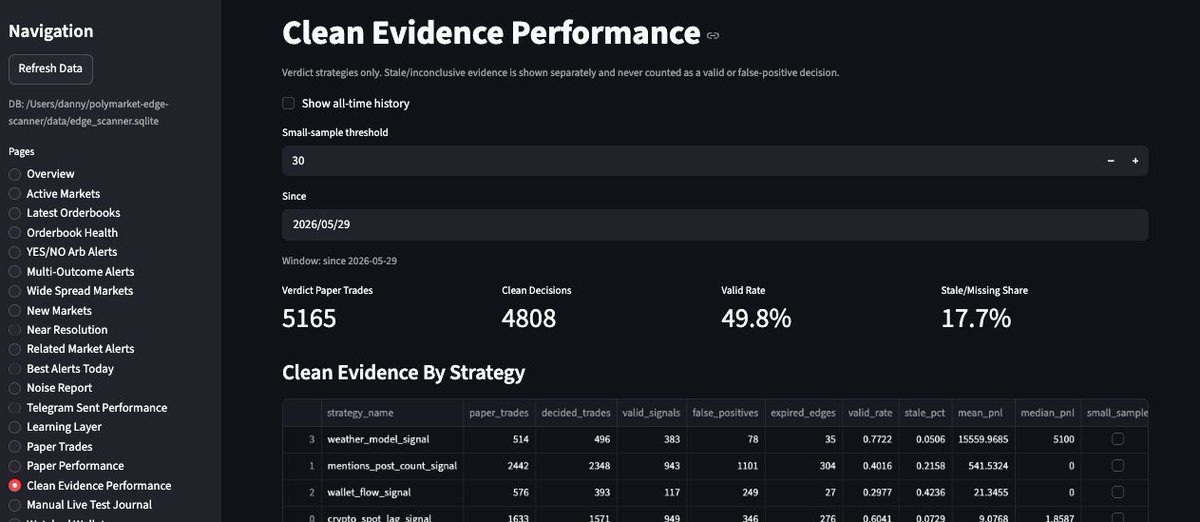Sort by median_pnl column header
The image size is (1200, 522).
tap(1049, 413)
